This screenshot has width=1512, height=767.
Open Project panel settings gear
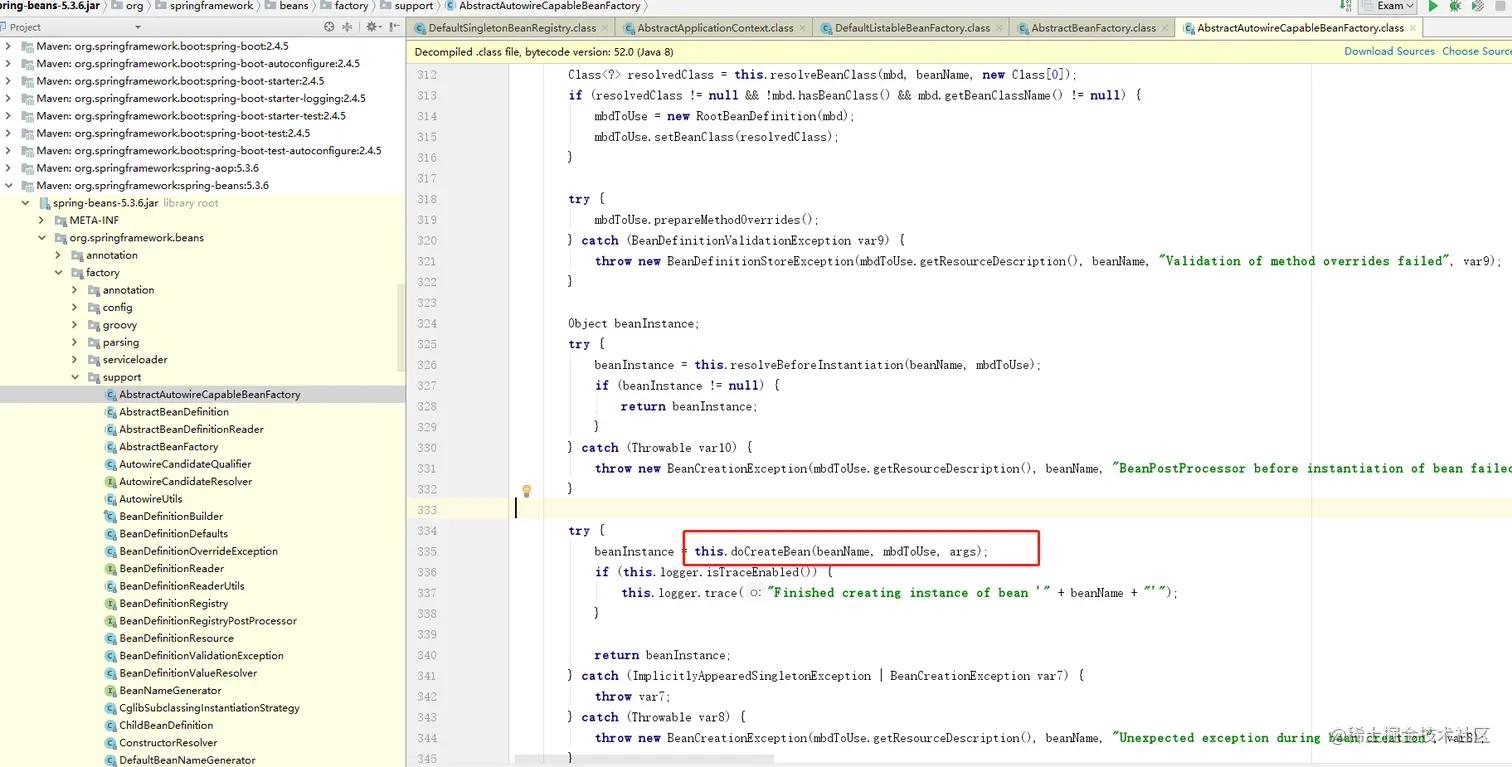(x=372, y=27)
